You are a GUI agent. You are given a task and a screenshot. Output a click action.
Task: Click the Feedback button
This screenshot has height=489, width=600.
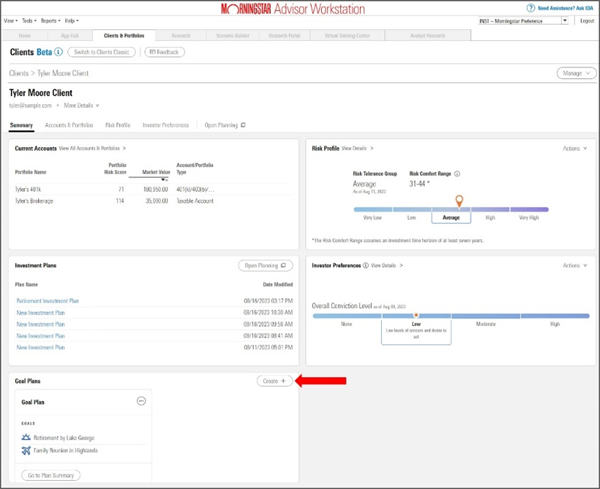coord(165,52)
